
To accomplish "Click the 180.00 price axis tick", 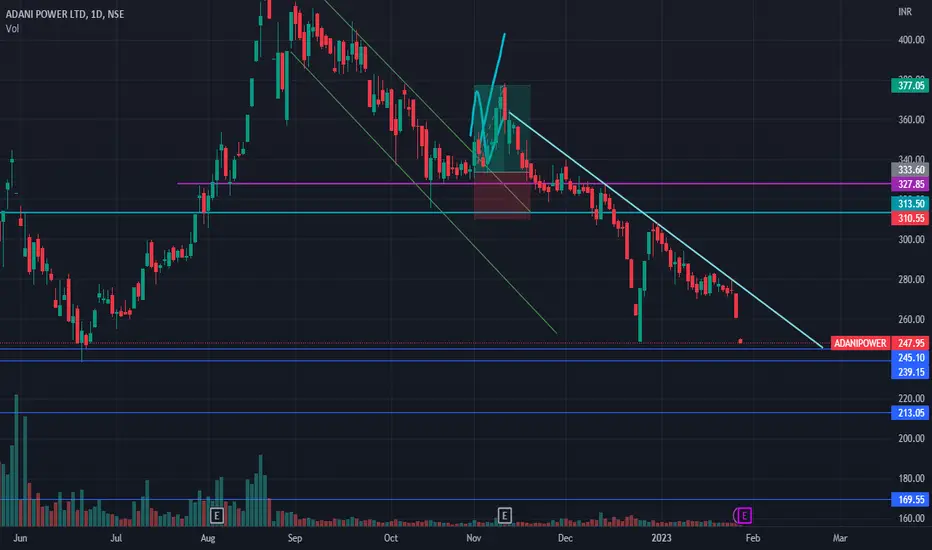I will tap(911, 478).
